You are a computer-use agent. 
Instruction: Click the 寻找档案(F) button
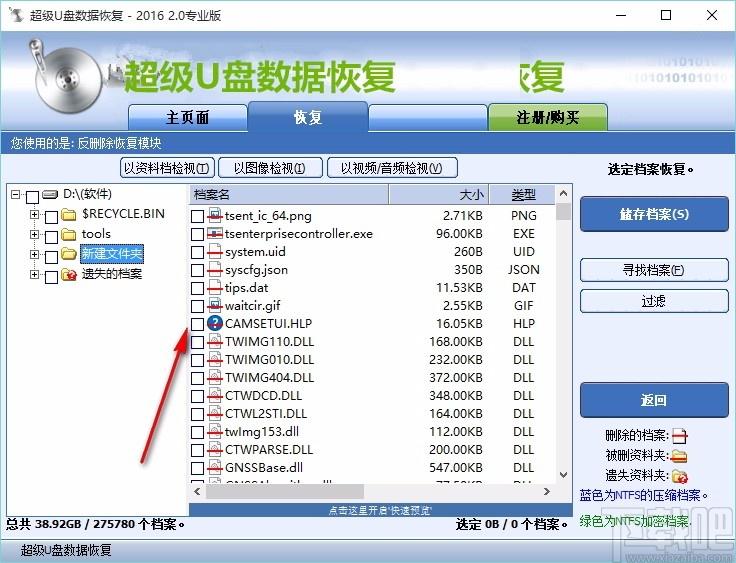coord(654,270)
